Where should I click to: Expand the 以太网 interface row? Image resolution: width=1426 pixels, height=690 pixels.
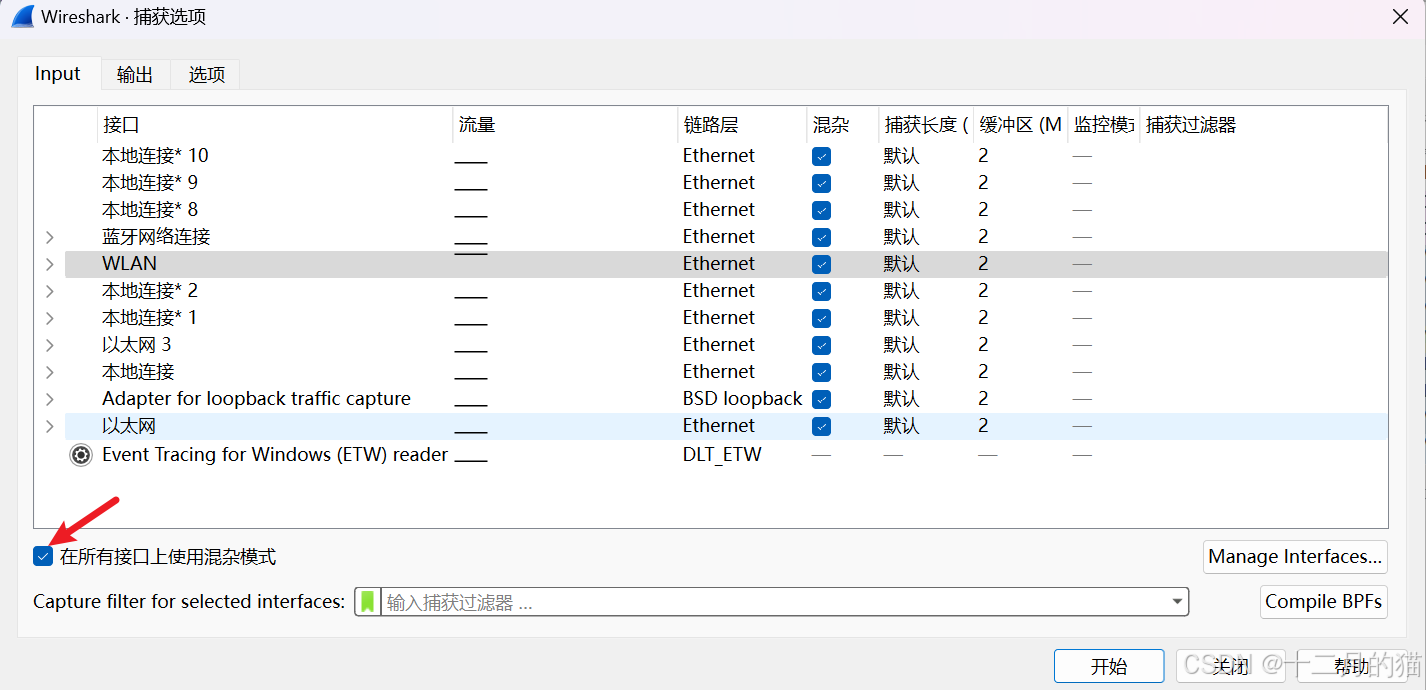[50, 426]
